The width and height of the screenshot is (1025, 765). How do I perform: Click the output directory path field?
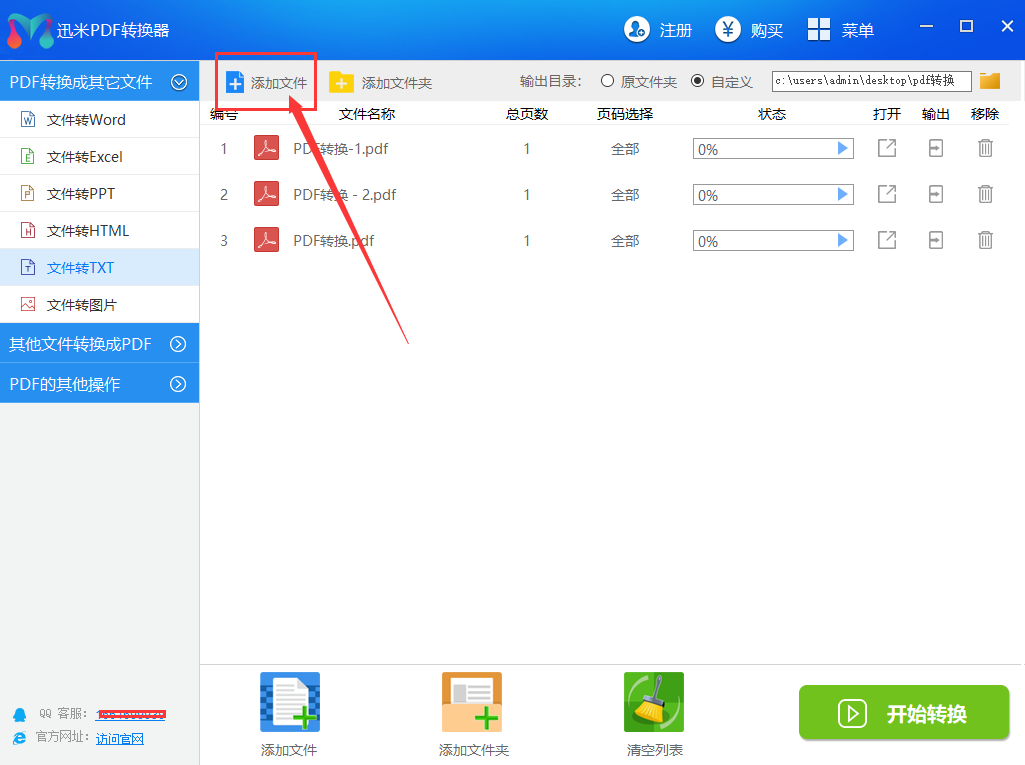pos(871,81)
